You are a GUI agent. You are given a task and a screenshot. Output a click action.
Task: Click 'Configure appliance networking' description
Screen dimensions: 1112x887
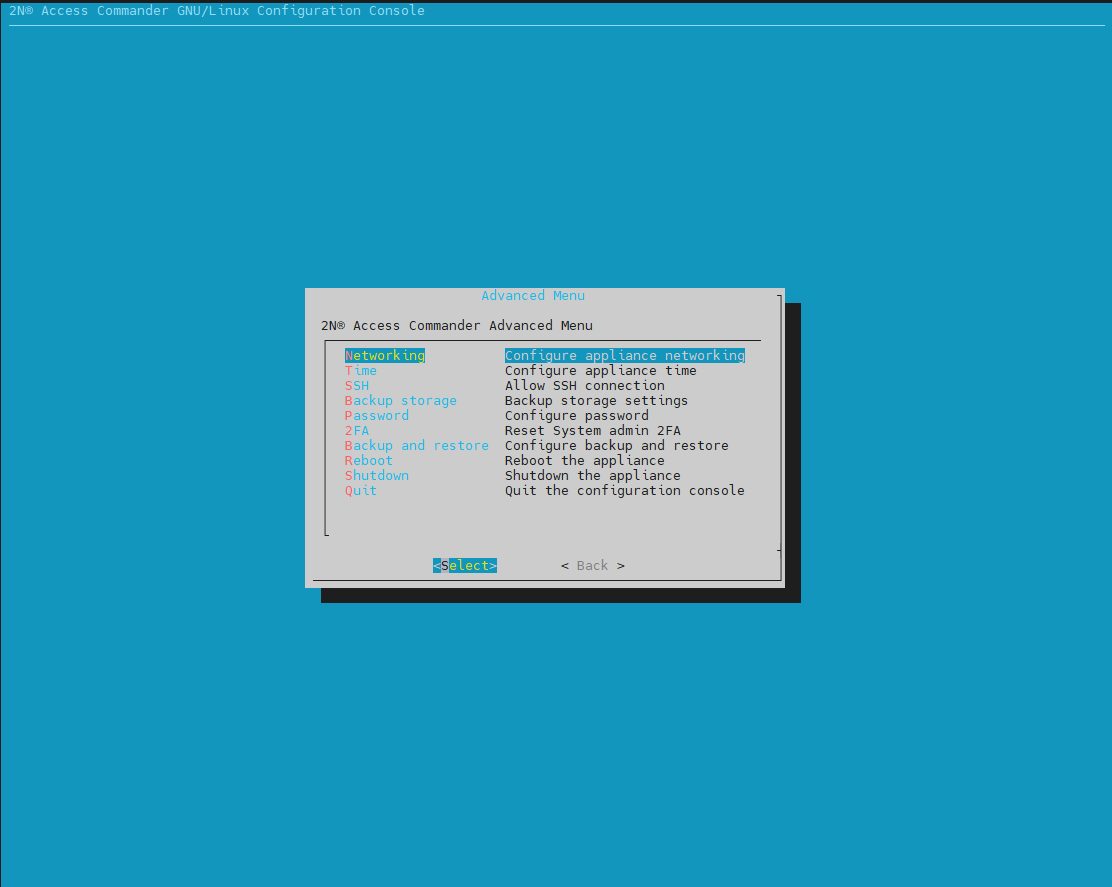coord(625,355)
